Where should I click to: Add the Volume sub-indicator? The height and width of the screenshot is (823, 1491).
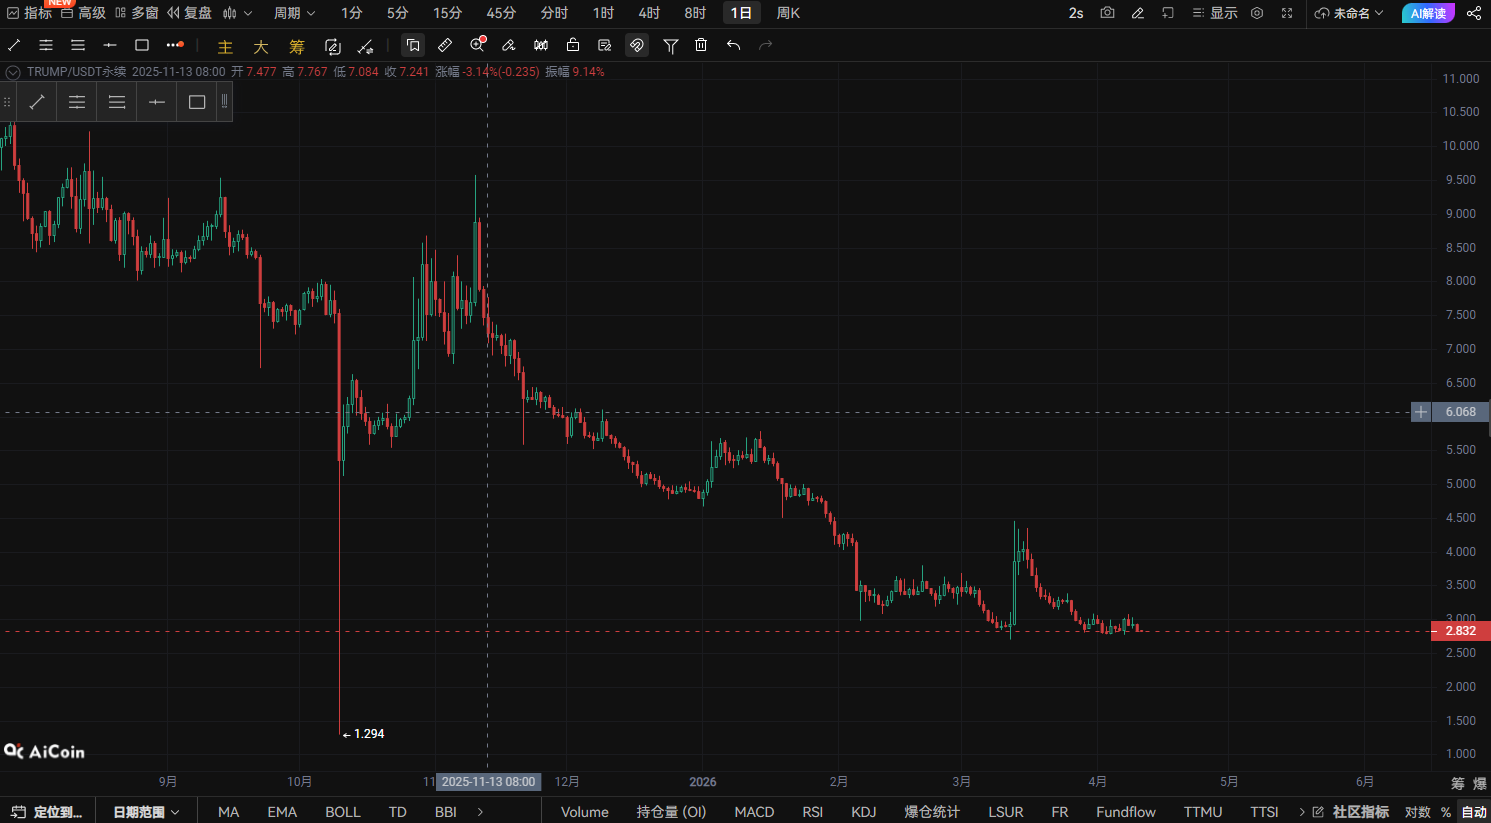click(x=585, y=811)
